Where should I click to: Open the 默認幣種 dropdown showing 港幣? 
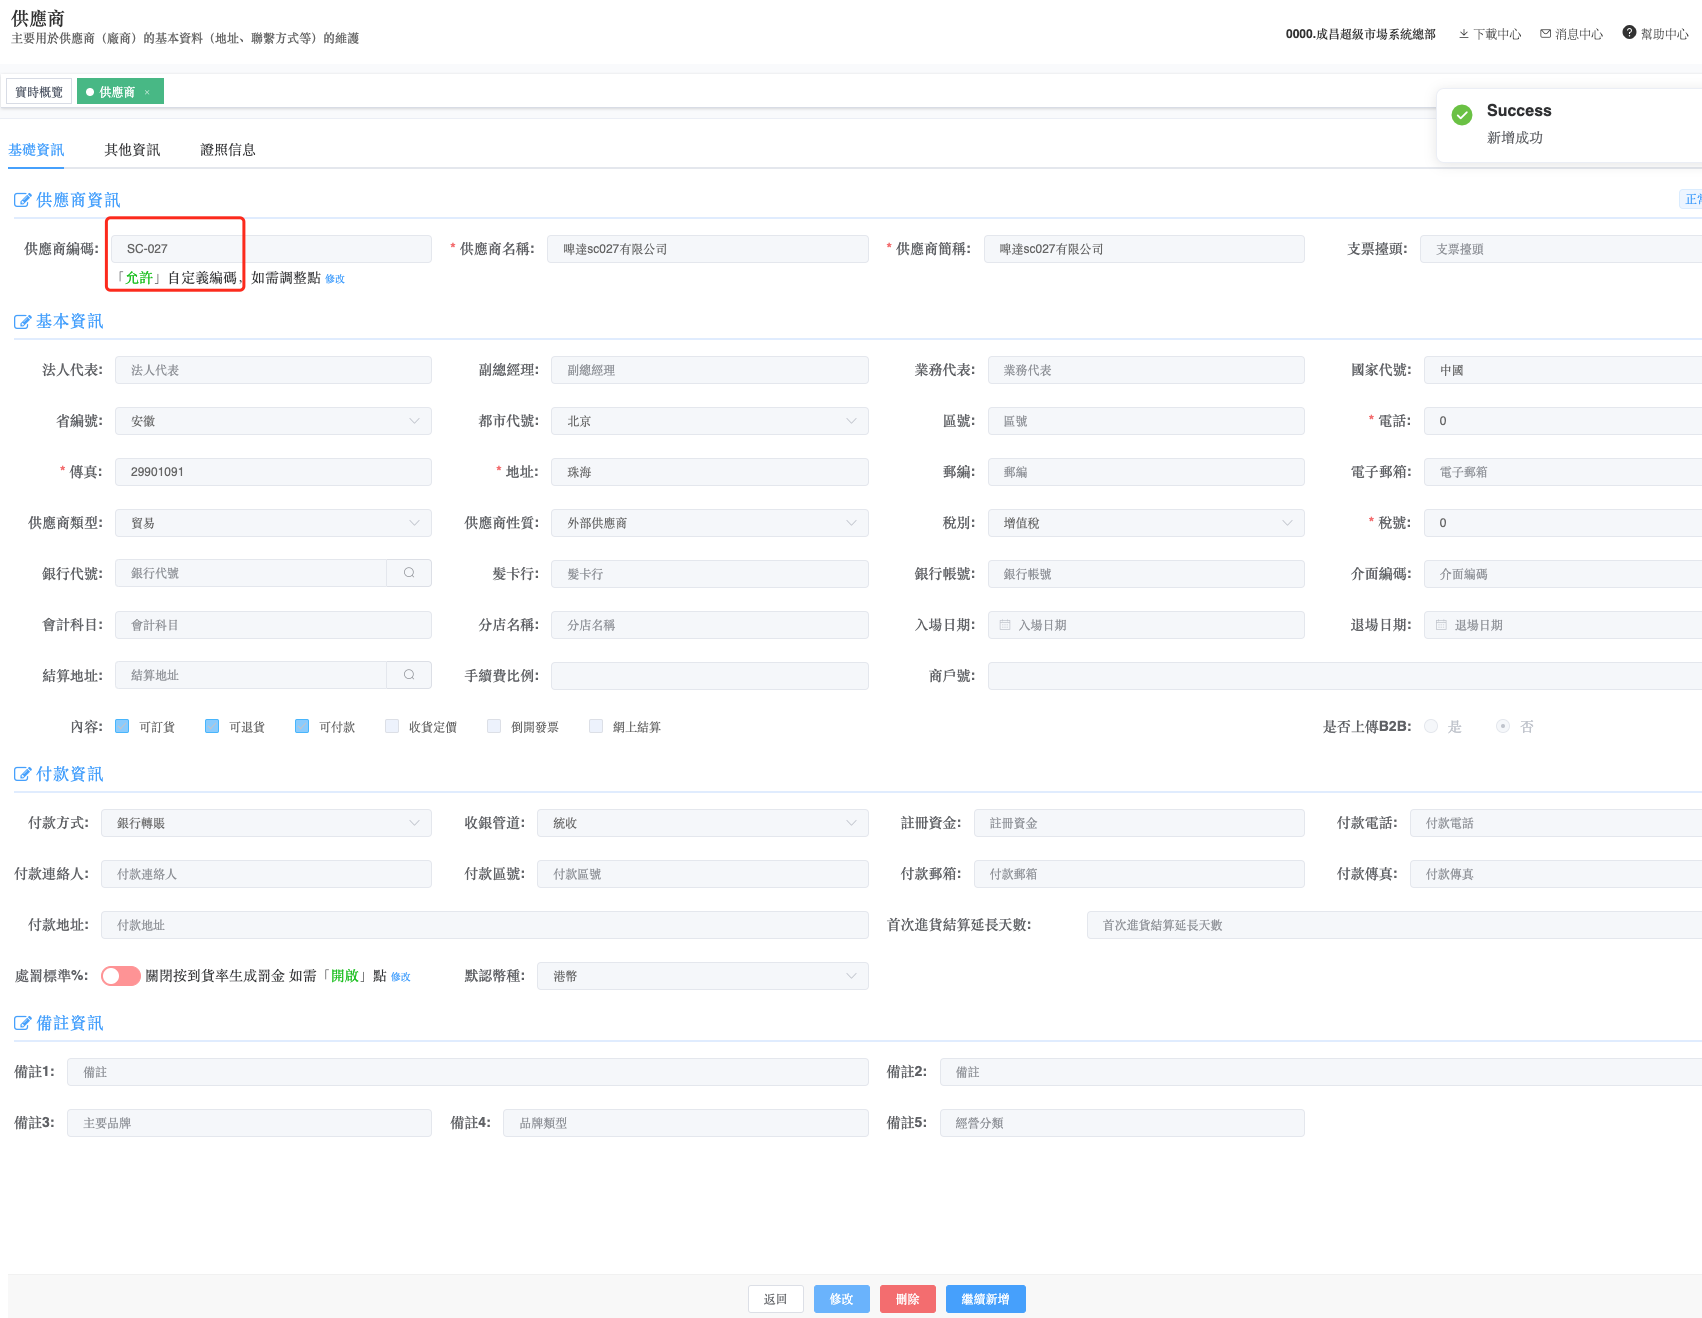click(703, 976)
